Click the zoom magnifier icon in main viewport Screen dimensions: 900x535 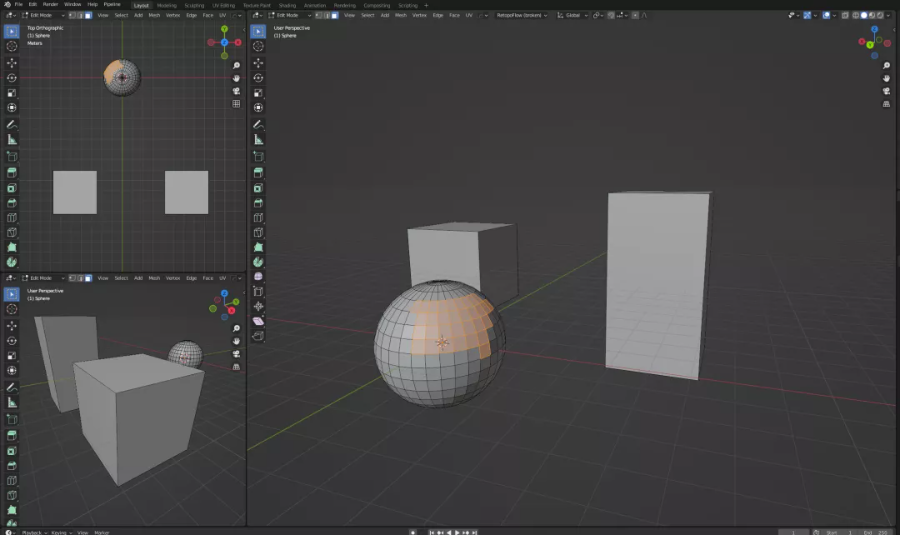click(886, 64)
